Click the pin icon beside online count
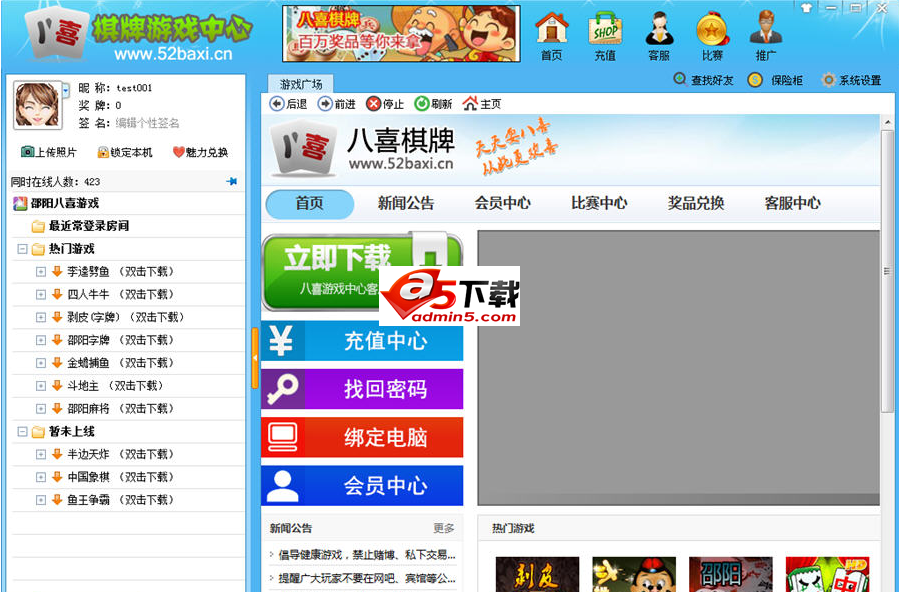Image resolution: width=899 pixels, height=592 pixels. tap(232, 181)
